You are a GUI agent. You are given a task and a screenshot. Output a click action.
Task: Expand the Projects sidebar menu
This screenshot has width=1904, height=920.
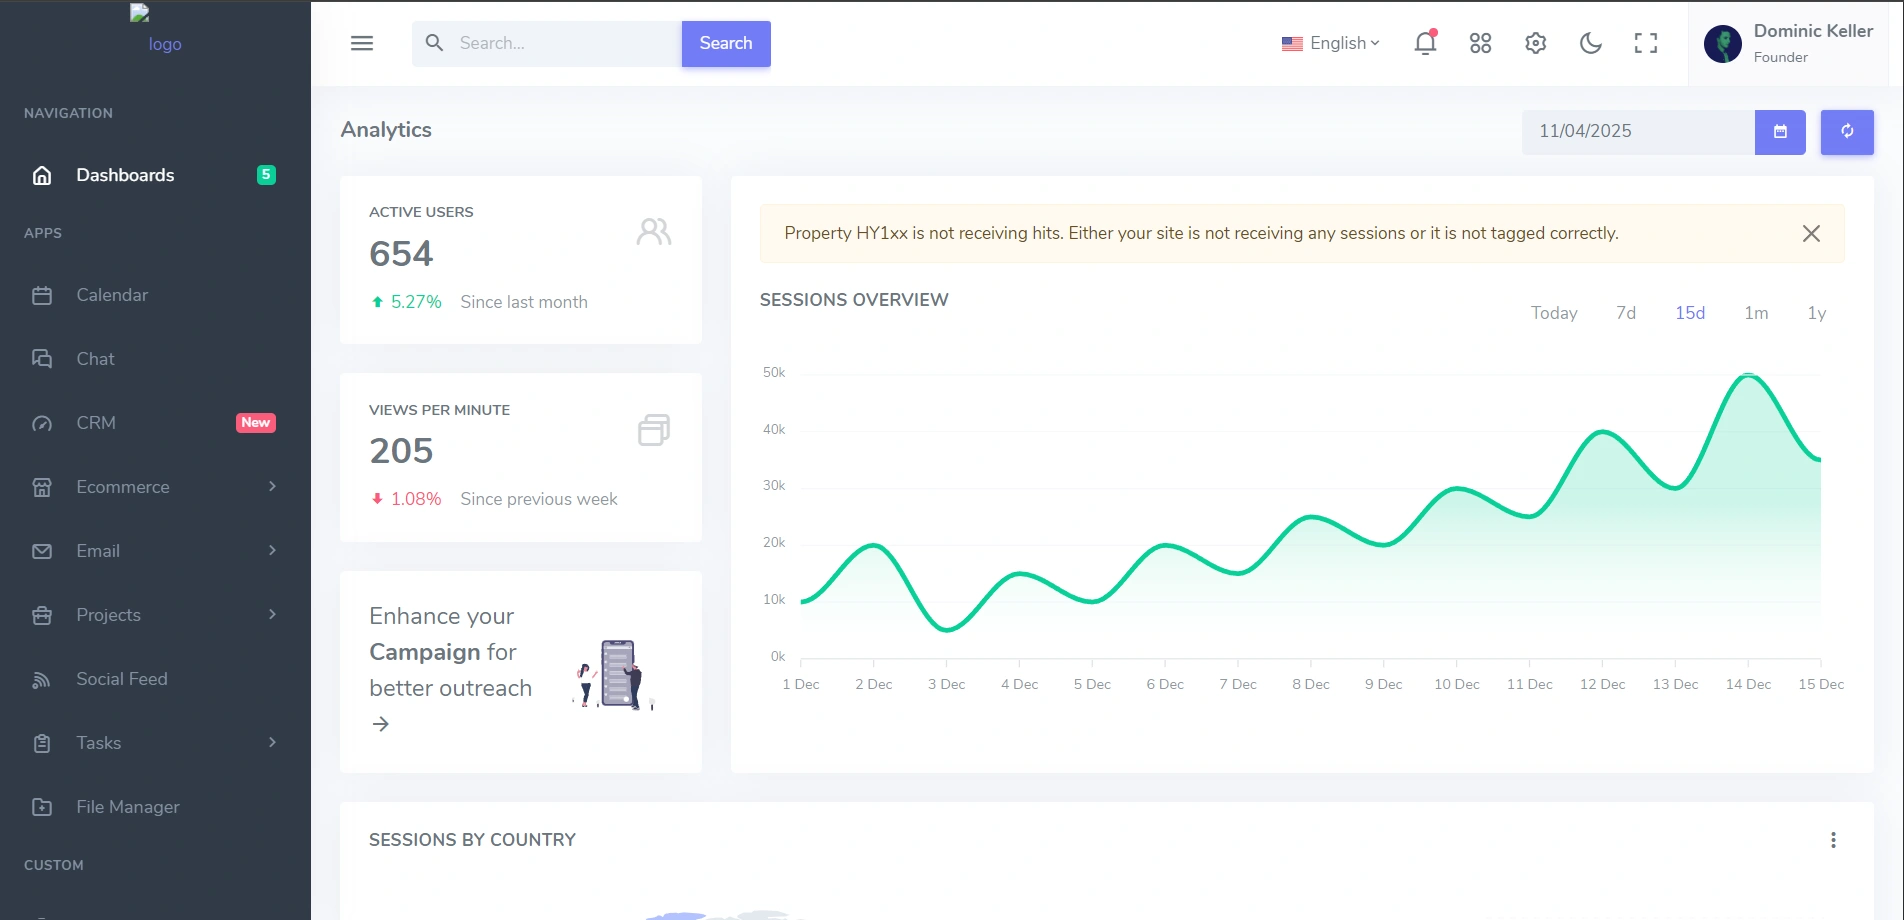[155, 615]
